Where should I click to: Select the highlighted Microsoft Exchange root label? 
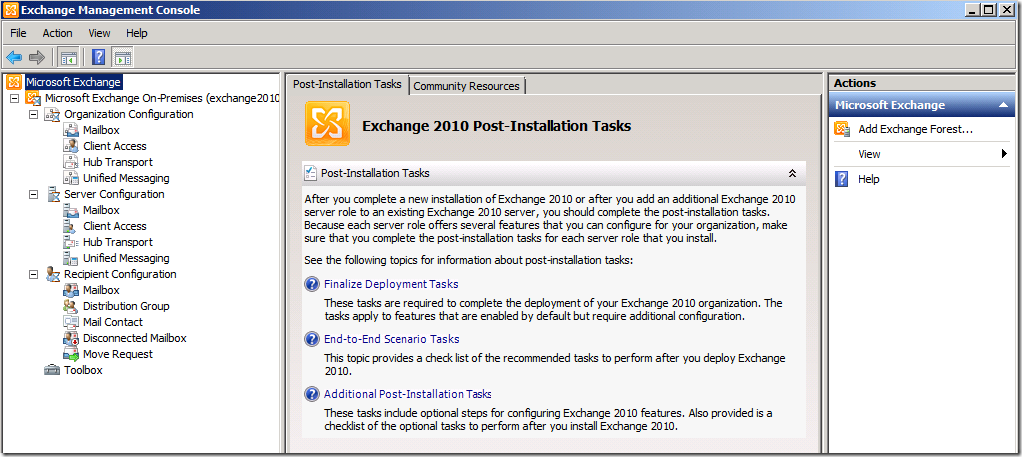74,82
